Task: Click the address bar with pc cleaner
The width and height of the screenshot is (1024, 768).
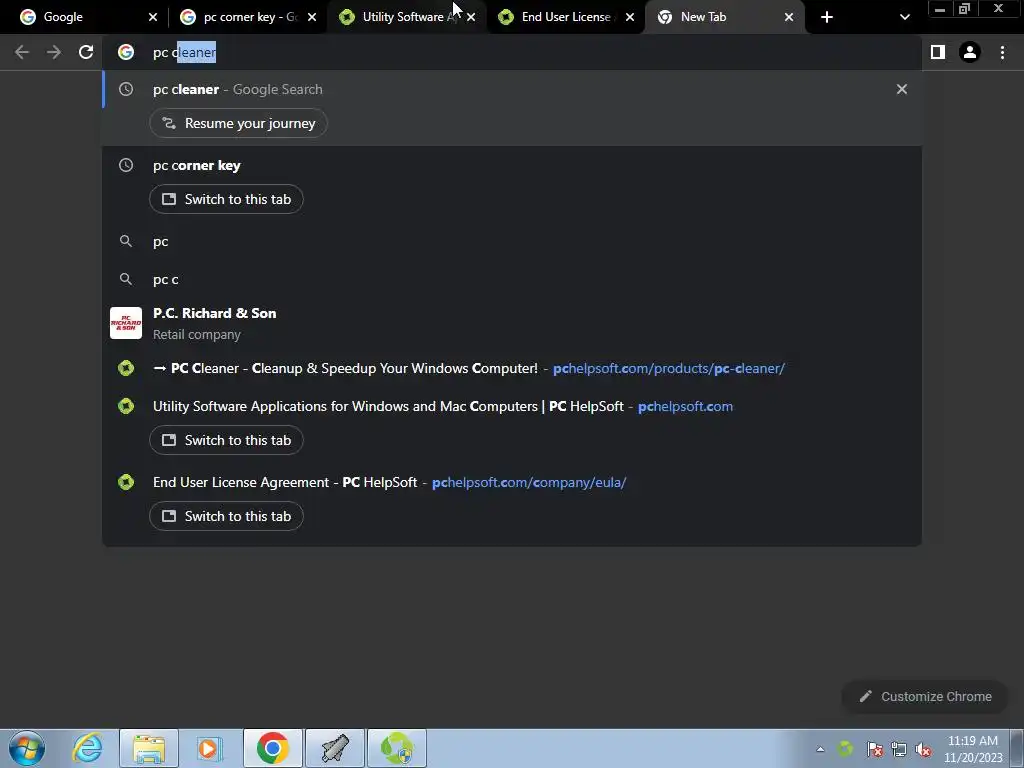Action: click(x=513, y=52)
